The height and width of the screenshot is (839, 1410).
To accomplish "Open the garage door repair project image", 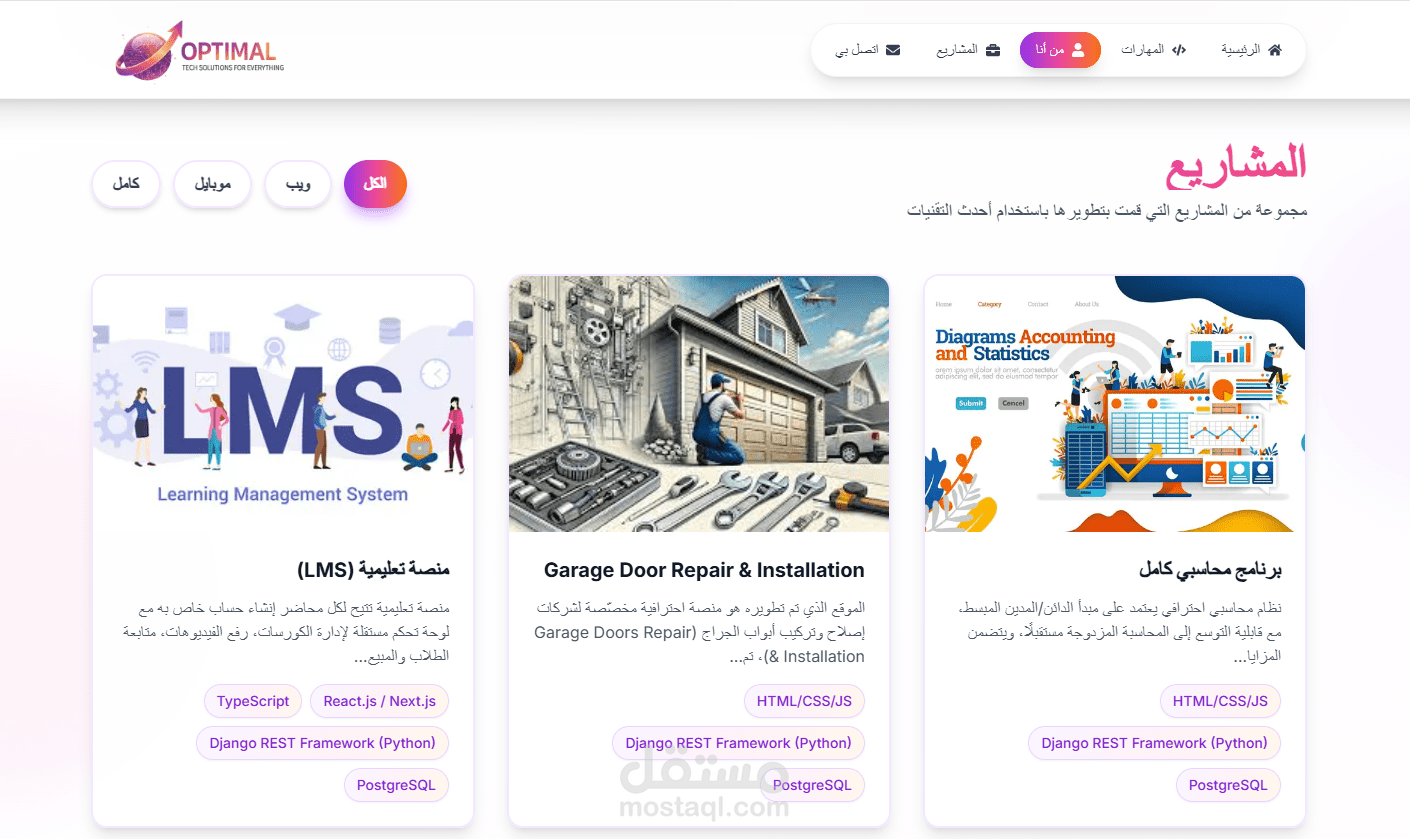I will coord(699,404).
